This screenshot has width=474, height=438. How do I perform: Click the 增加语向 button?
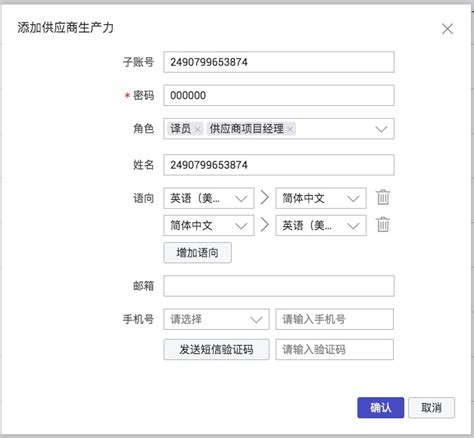tap(197, 253)
